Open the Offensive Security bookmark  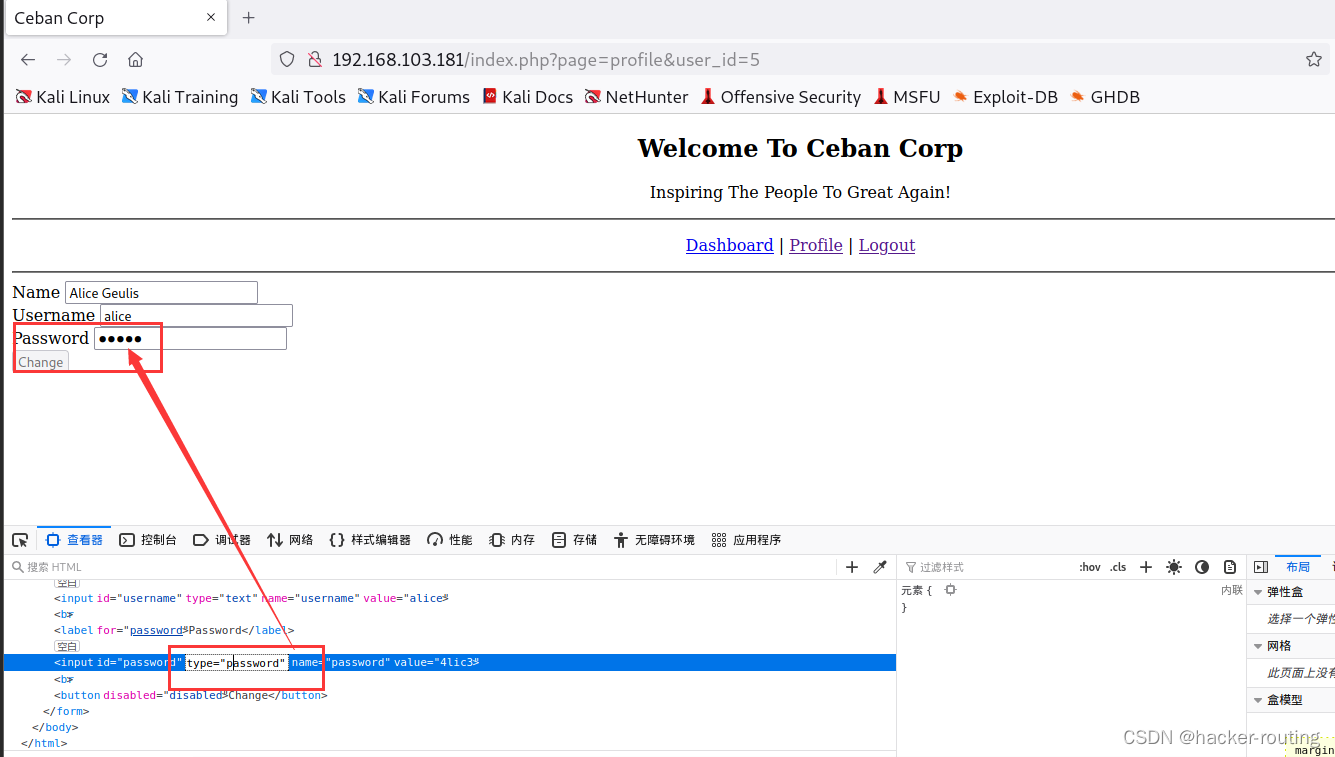780,97
